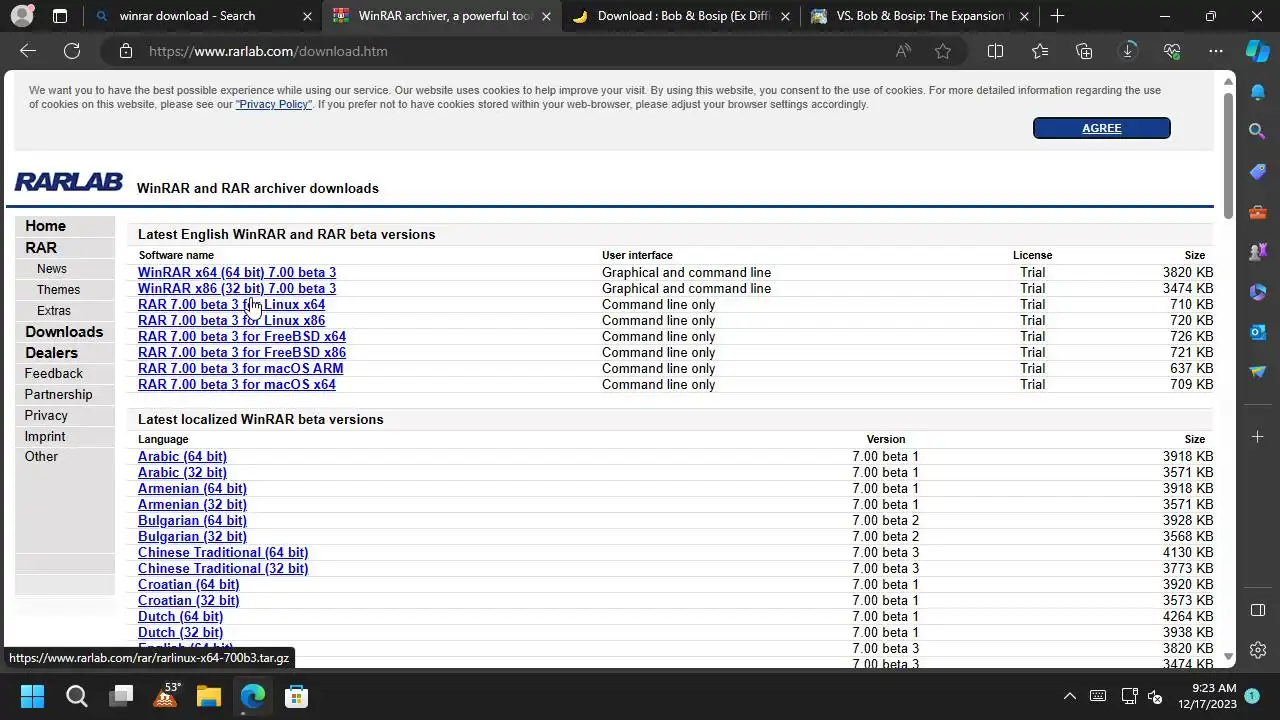Download Dutch (64 bit) version
The height and width of the screenshot is (720, 1280).
pos(180,616)
